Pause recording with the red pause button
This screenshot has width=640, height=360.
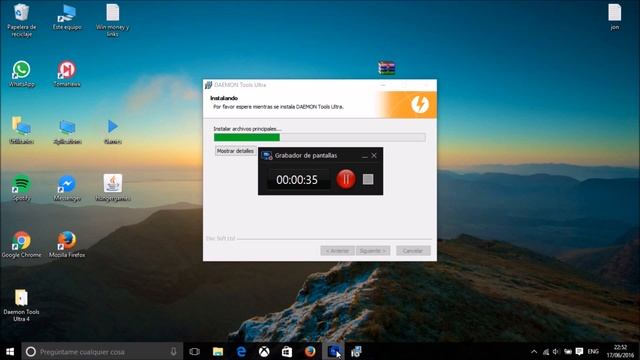(x=346, y=179)
